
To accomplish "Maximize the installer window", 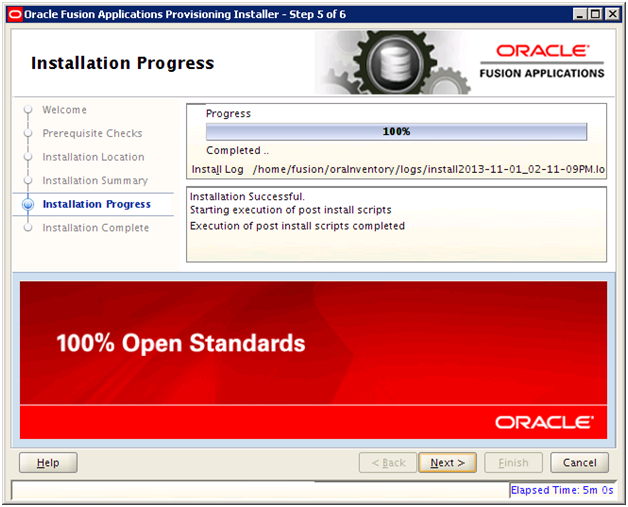I will tap(596, 15).
